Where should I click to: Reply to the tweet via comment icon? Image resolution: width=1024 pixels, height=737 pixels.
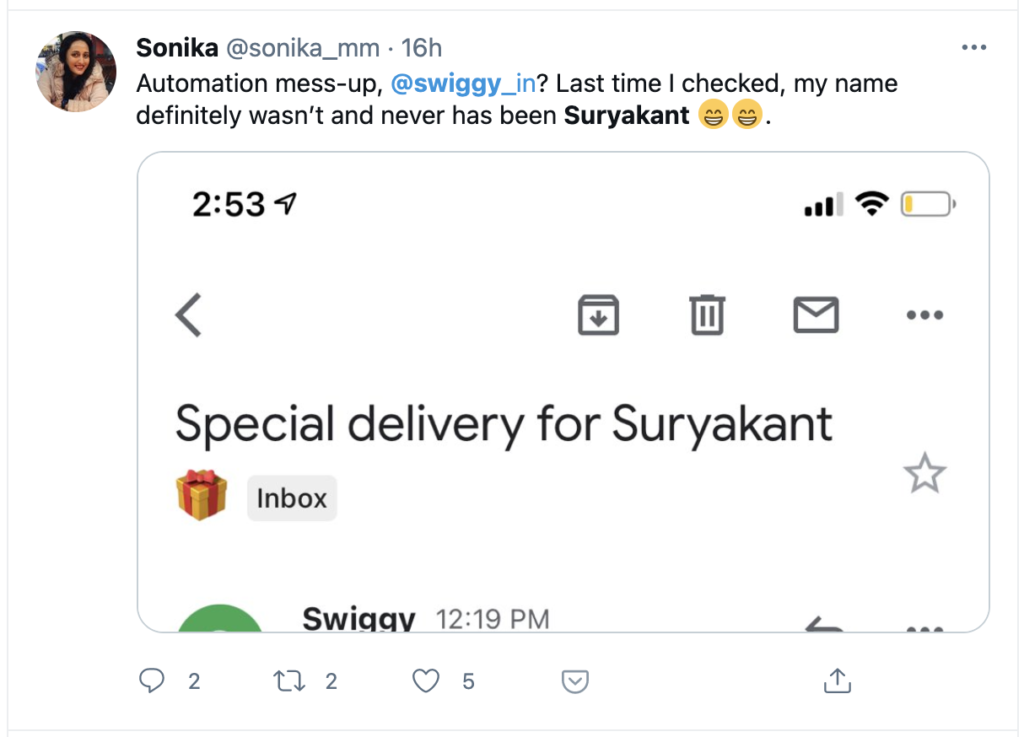[x=152, y=681]
